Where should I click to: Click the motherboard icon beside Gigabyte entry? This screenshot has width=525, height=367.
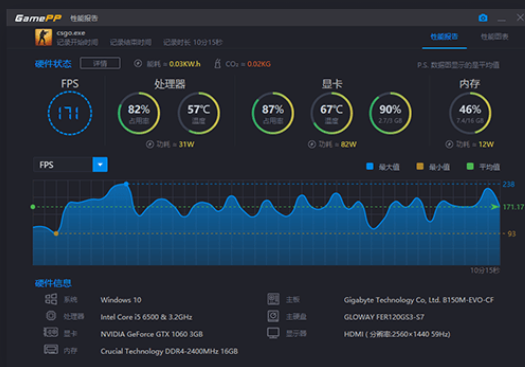273,299
